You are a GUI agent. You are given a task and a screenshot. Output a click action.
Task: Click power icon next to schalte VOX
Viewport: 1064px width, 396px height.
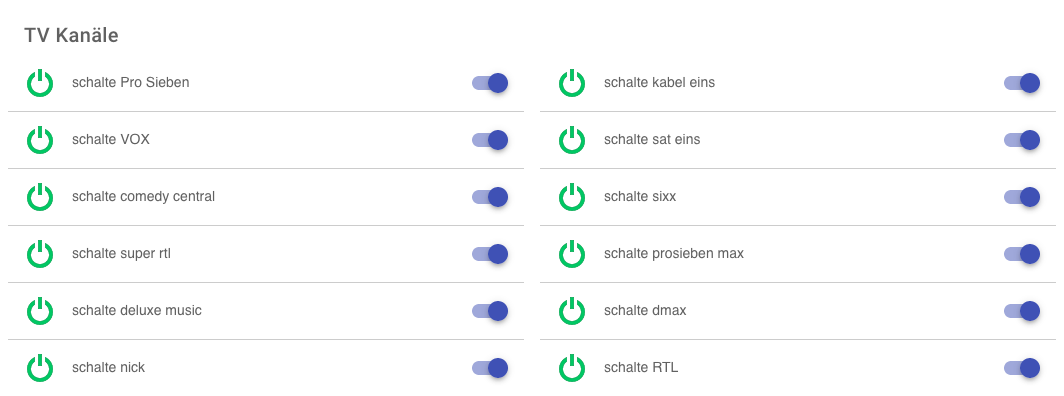[x=40, y=140]
